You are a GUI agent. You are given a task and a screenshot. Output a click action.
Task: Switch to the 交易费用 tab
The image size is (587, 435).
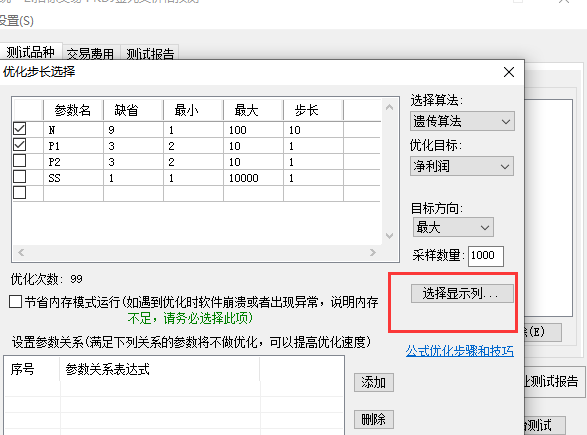coord(91,54)
